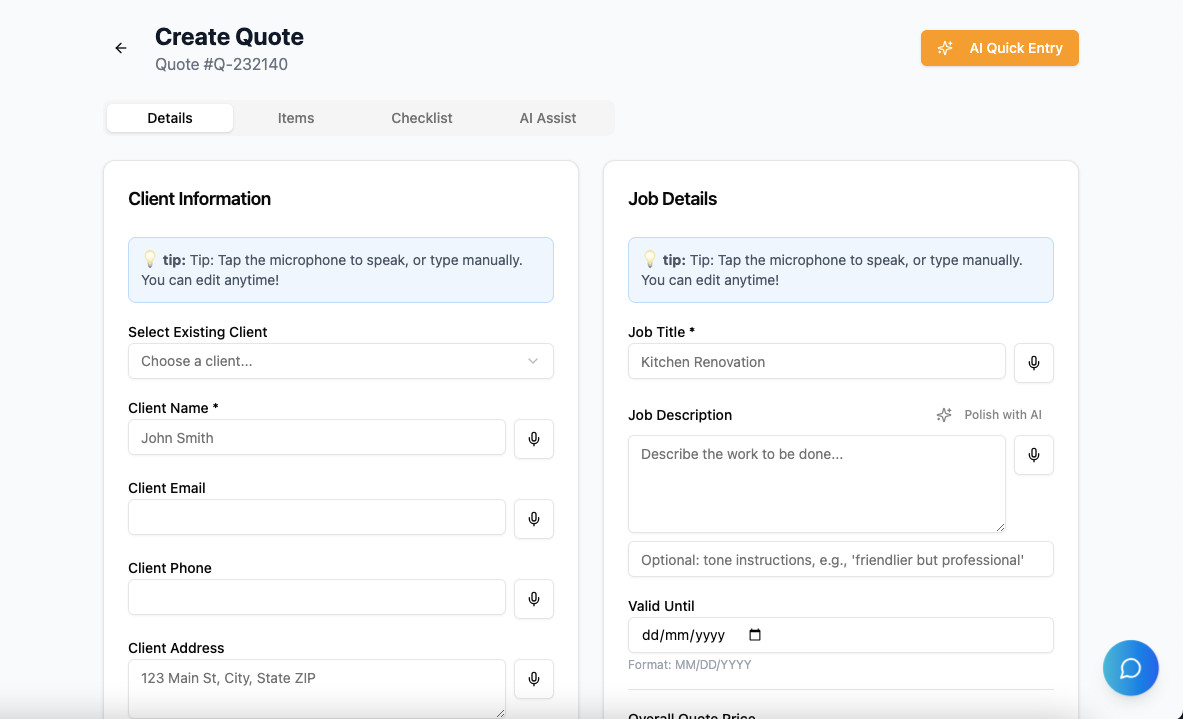
Task: Go back using the left arrow icon
Action: pos(121,48)
